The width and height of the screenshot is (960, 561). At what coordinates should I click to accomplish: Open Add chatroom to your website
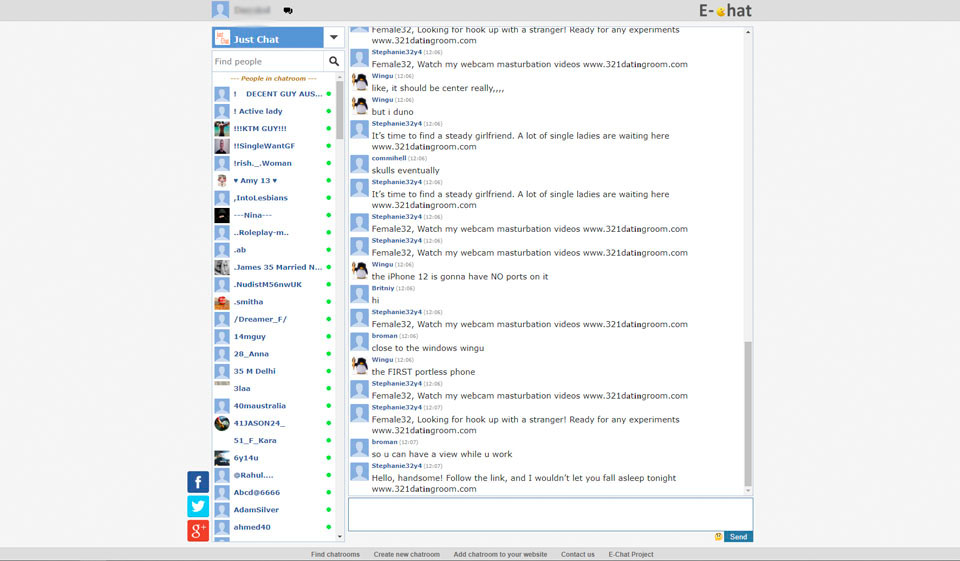coord(500,554)
